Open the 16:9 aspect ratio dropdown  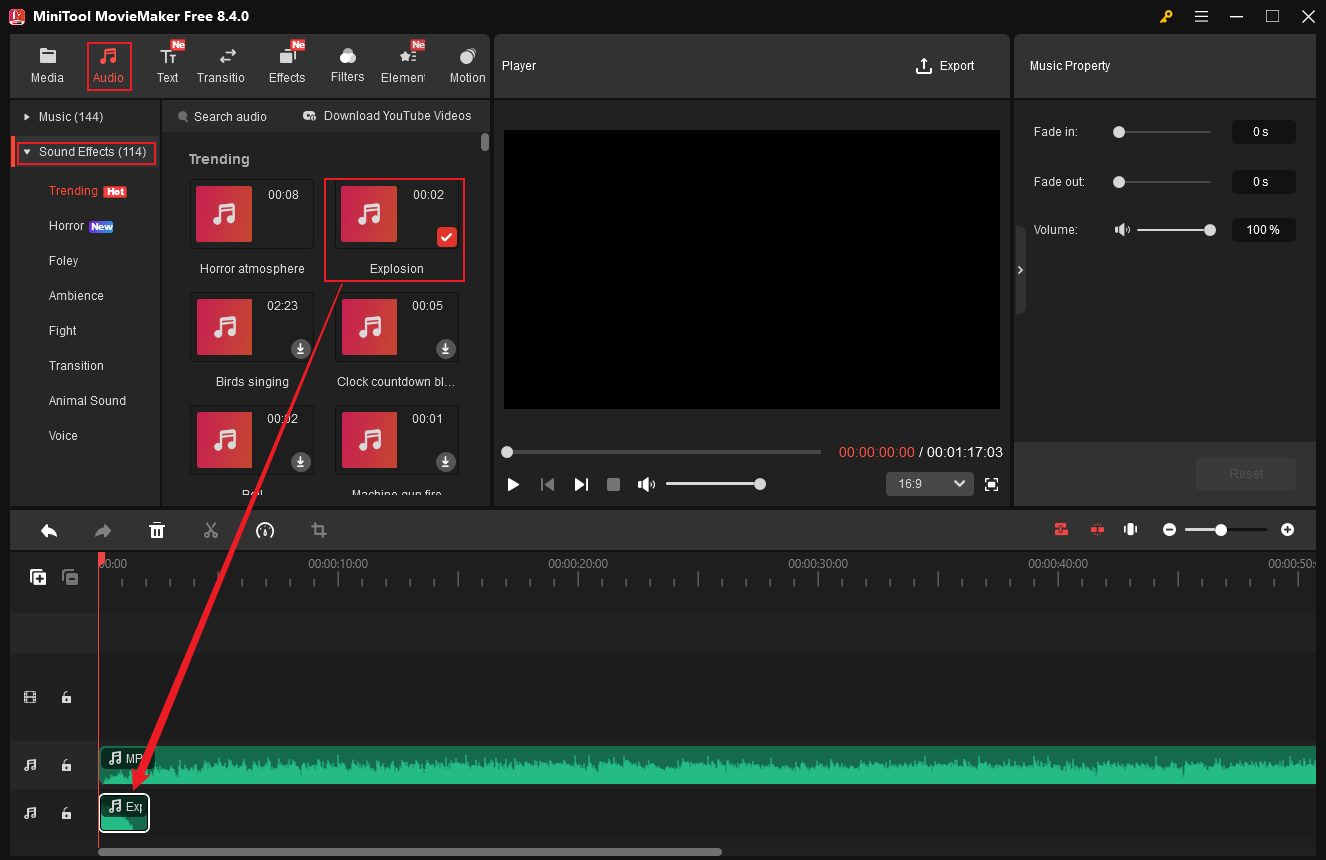pyautogui.click(x=929, y=483)
